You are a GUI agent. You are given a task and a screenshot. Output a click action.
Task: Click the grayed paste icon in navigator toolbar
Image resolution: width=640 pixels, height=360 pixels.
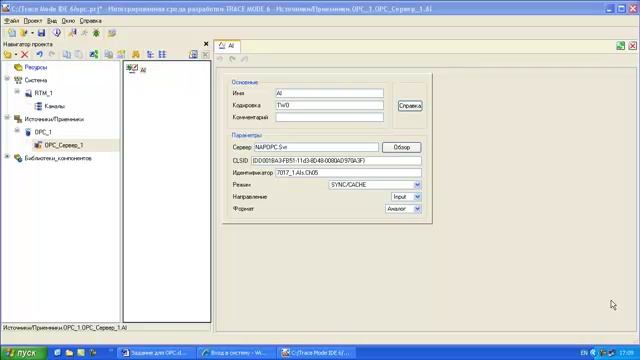(x=79, y=54)
